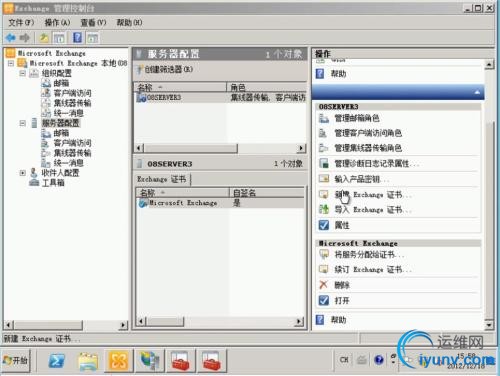Select 客户端访问 under 组织配置
Viewport: 500px width, 376px height.
pyautogui.click(x=72, y=93)
